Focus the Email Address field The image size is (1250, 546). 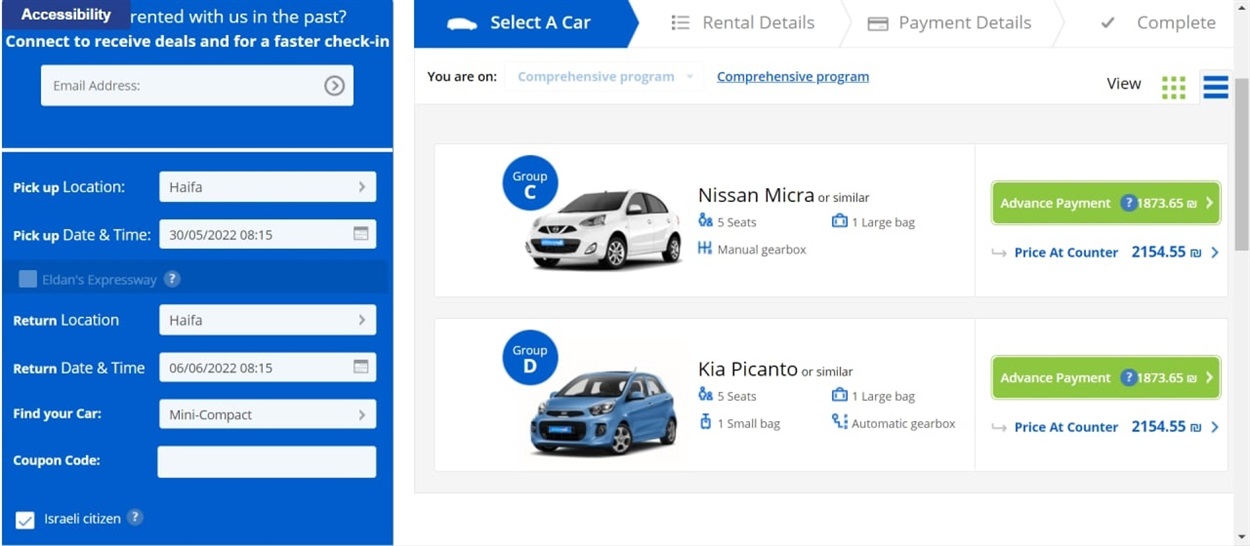coord(197,86)
